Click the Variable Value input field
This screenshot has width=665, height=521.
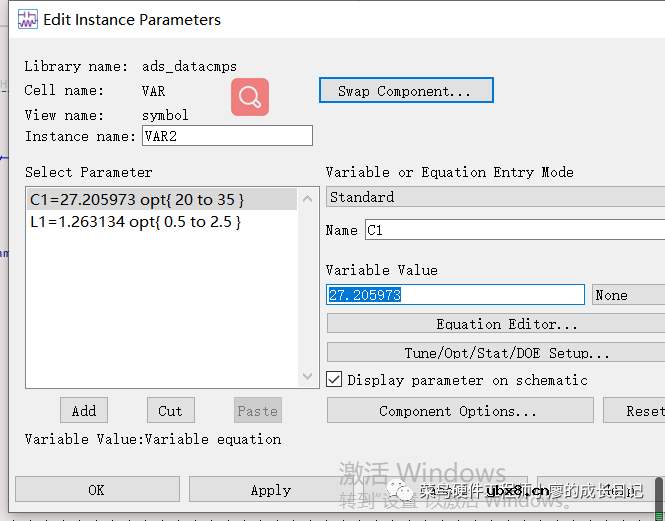pos(455,295)
